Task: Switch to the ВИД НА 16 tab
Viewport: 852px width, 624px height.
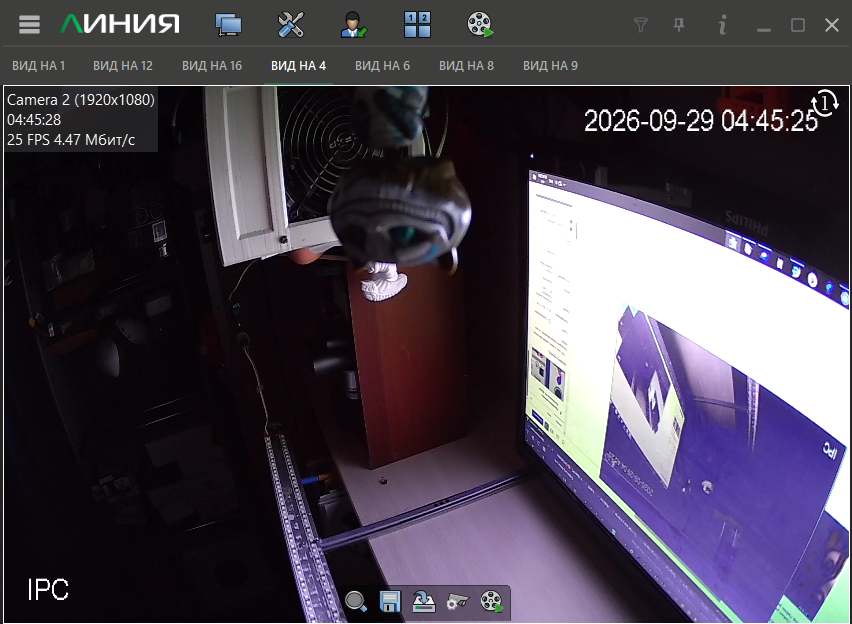Action: tap(212, 66)
